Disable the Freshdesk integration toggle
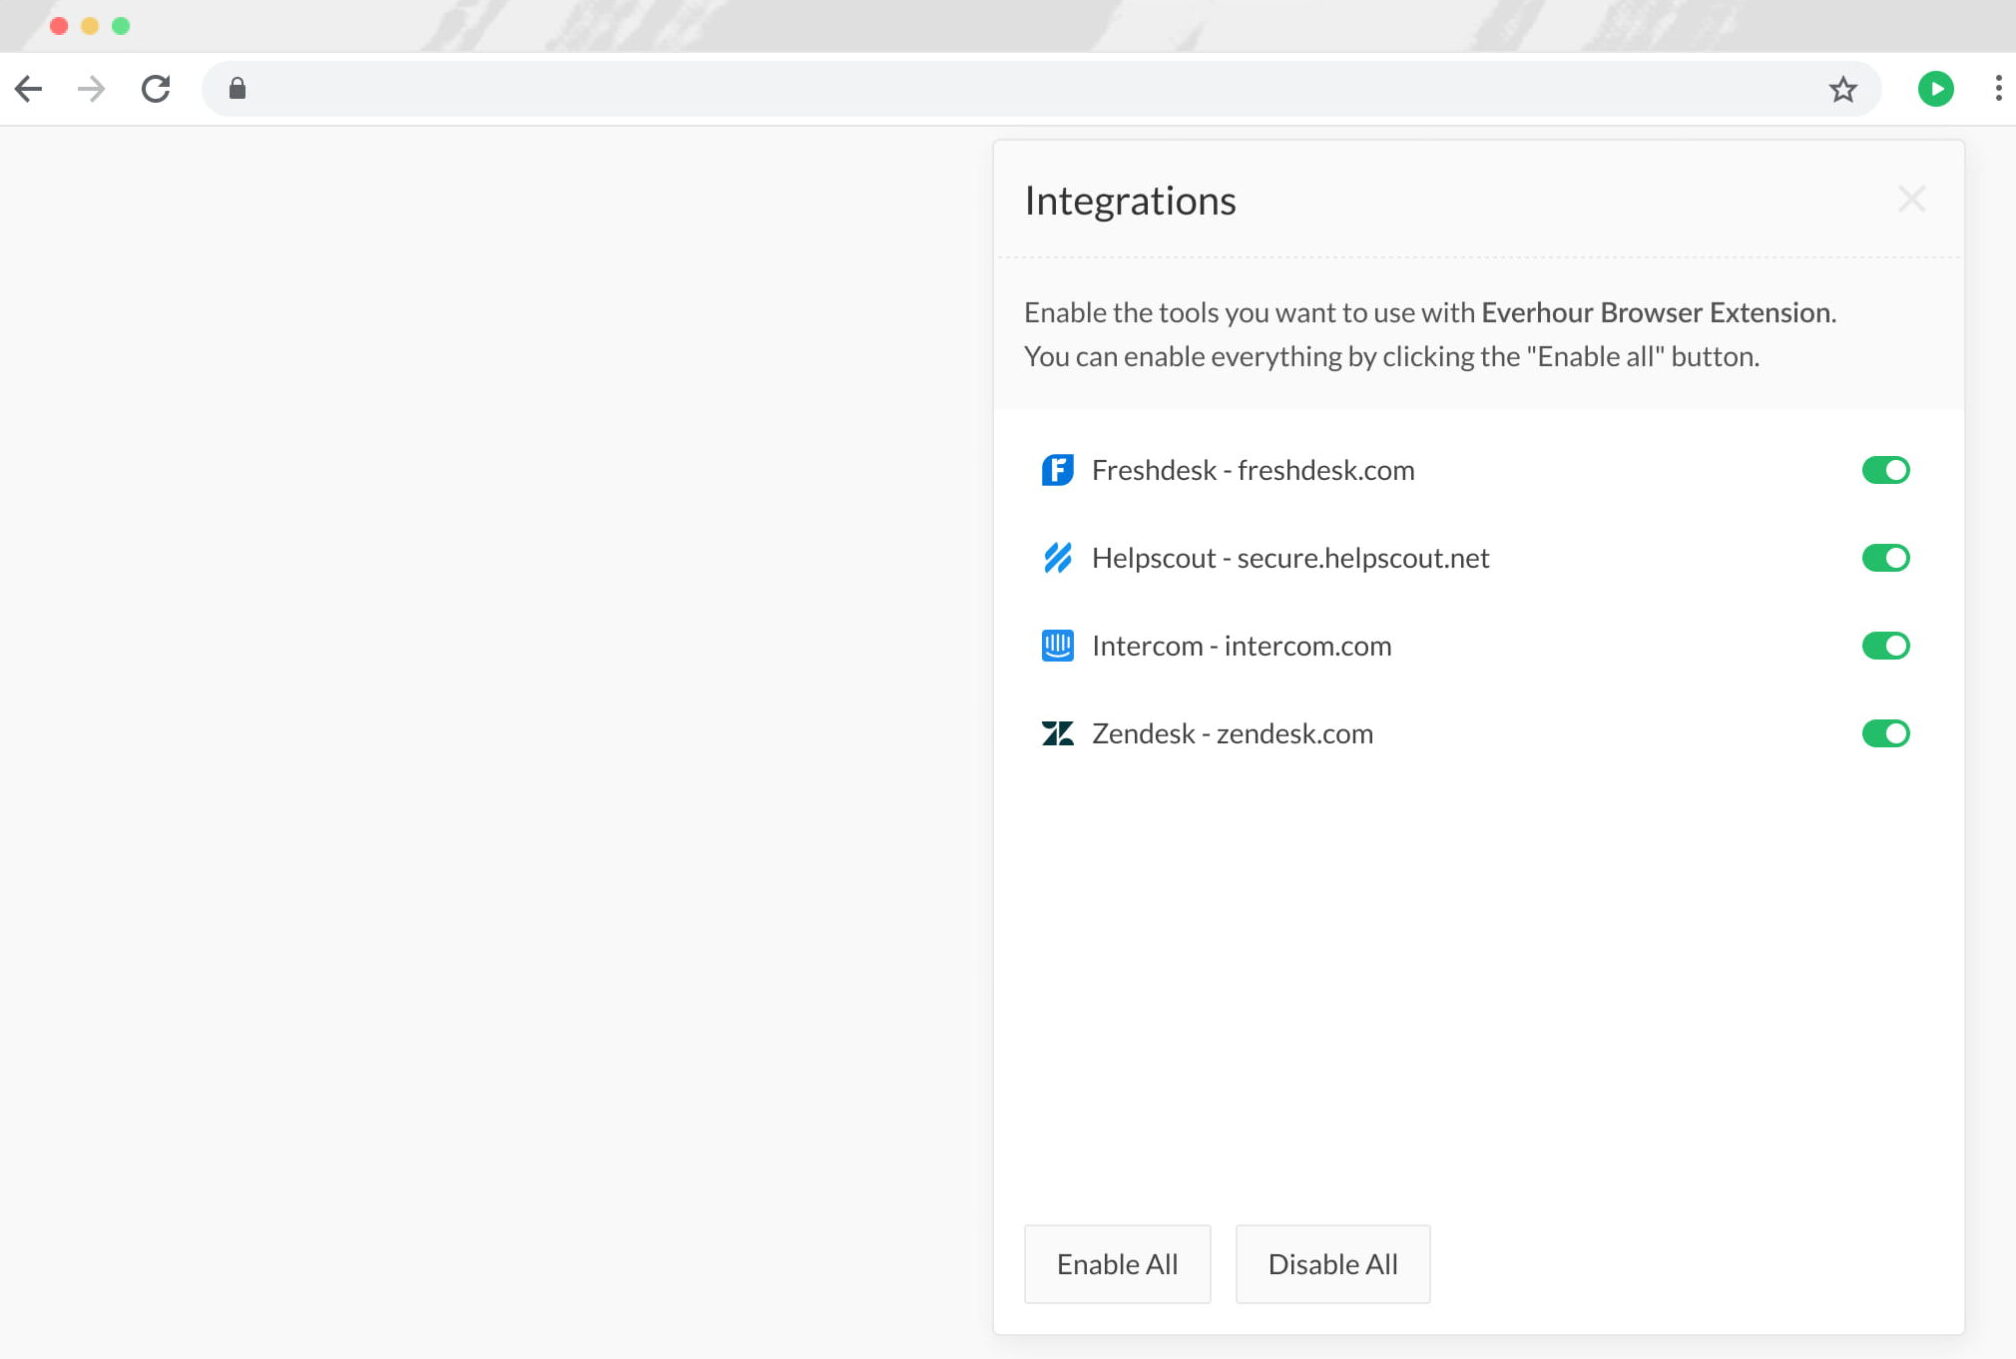 tap(1886, 470)
